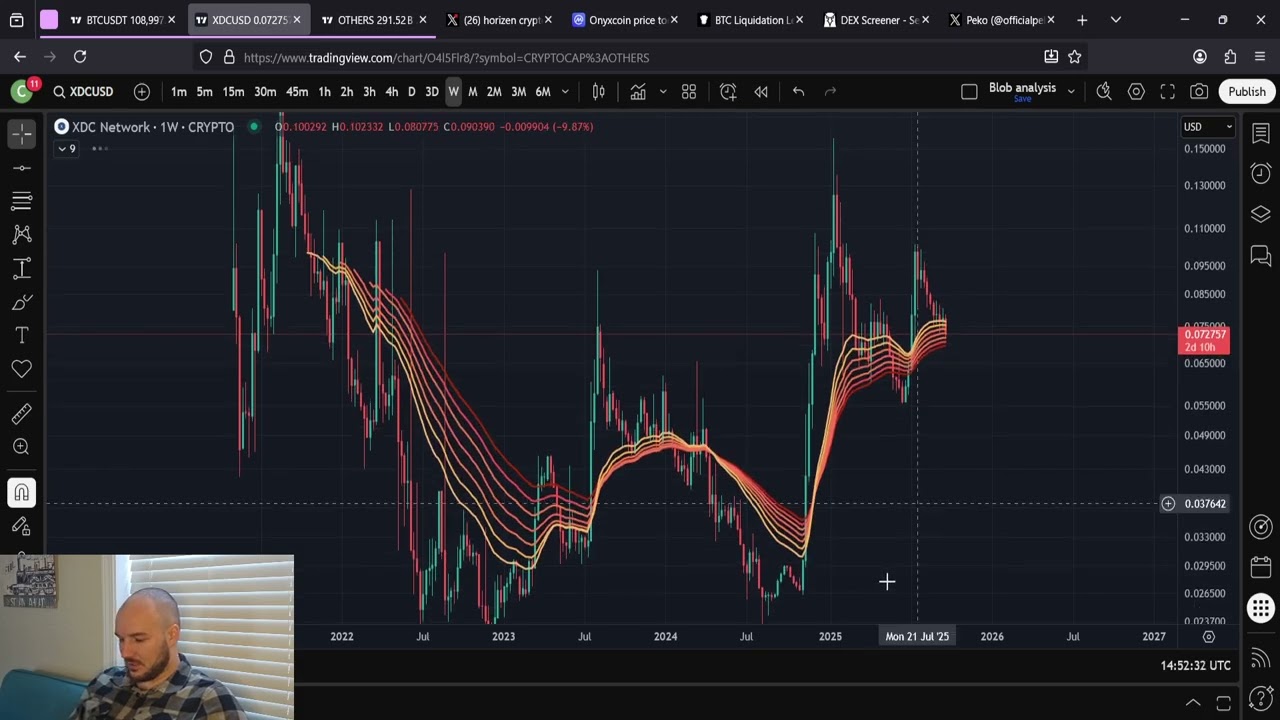Open quick search
Image resolution: width=1280 pixels, height=720 pixels.
(x=1104, y=92)
